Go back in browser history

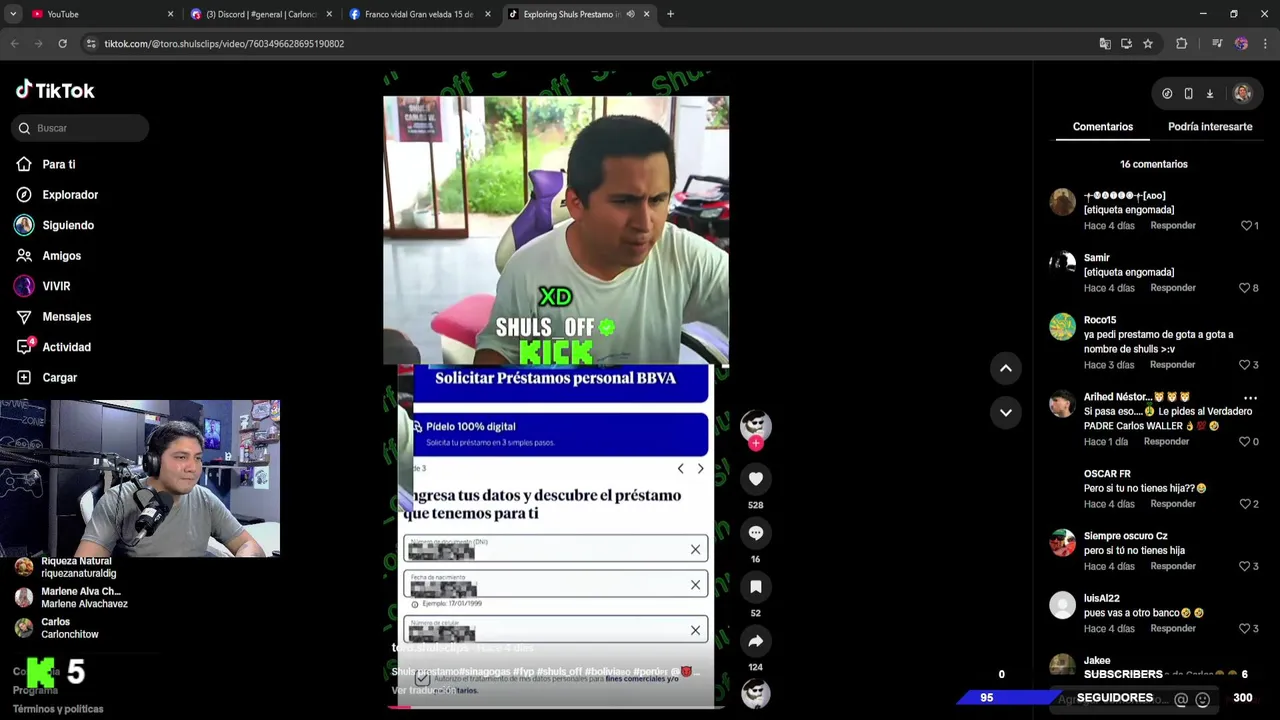(x=14, y=44)
